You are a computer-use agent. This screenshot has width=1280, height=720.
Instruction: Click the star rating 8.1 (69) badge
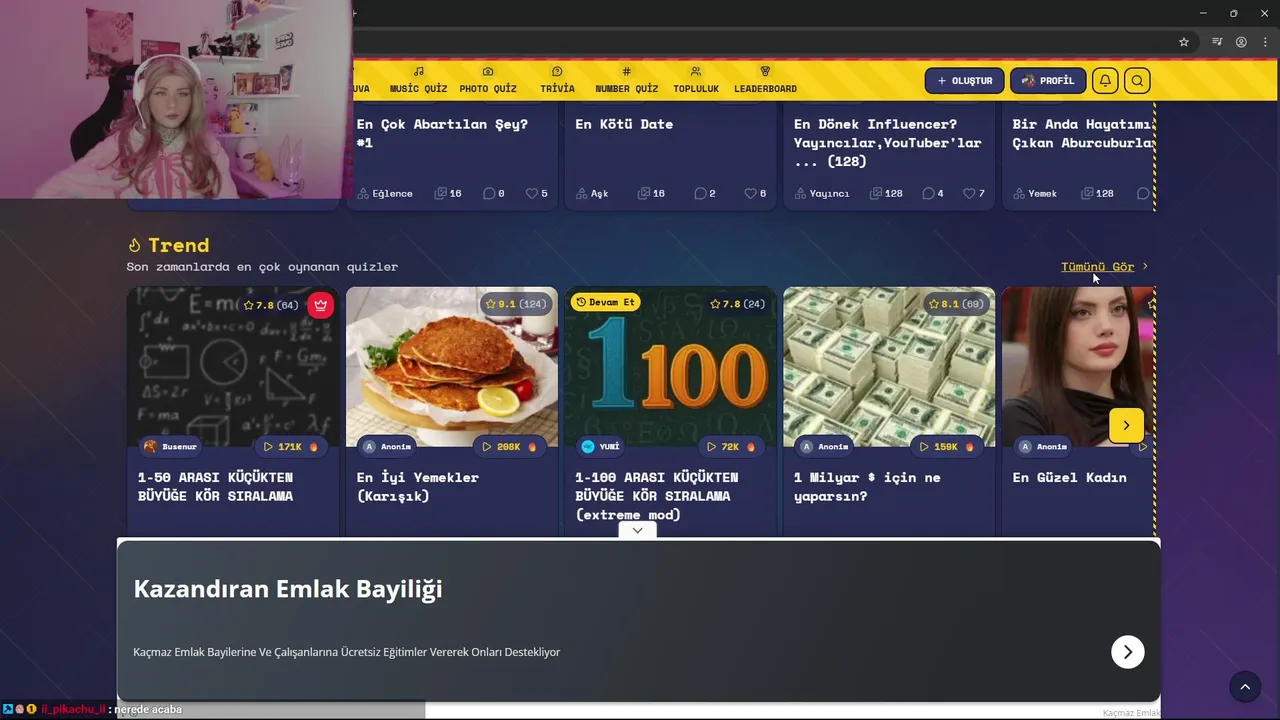pos(956,304)
